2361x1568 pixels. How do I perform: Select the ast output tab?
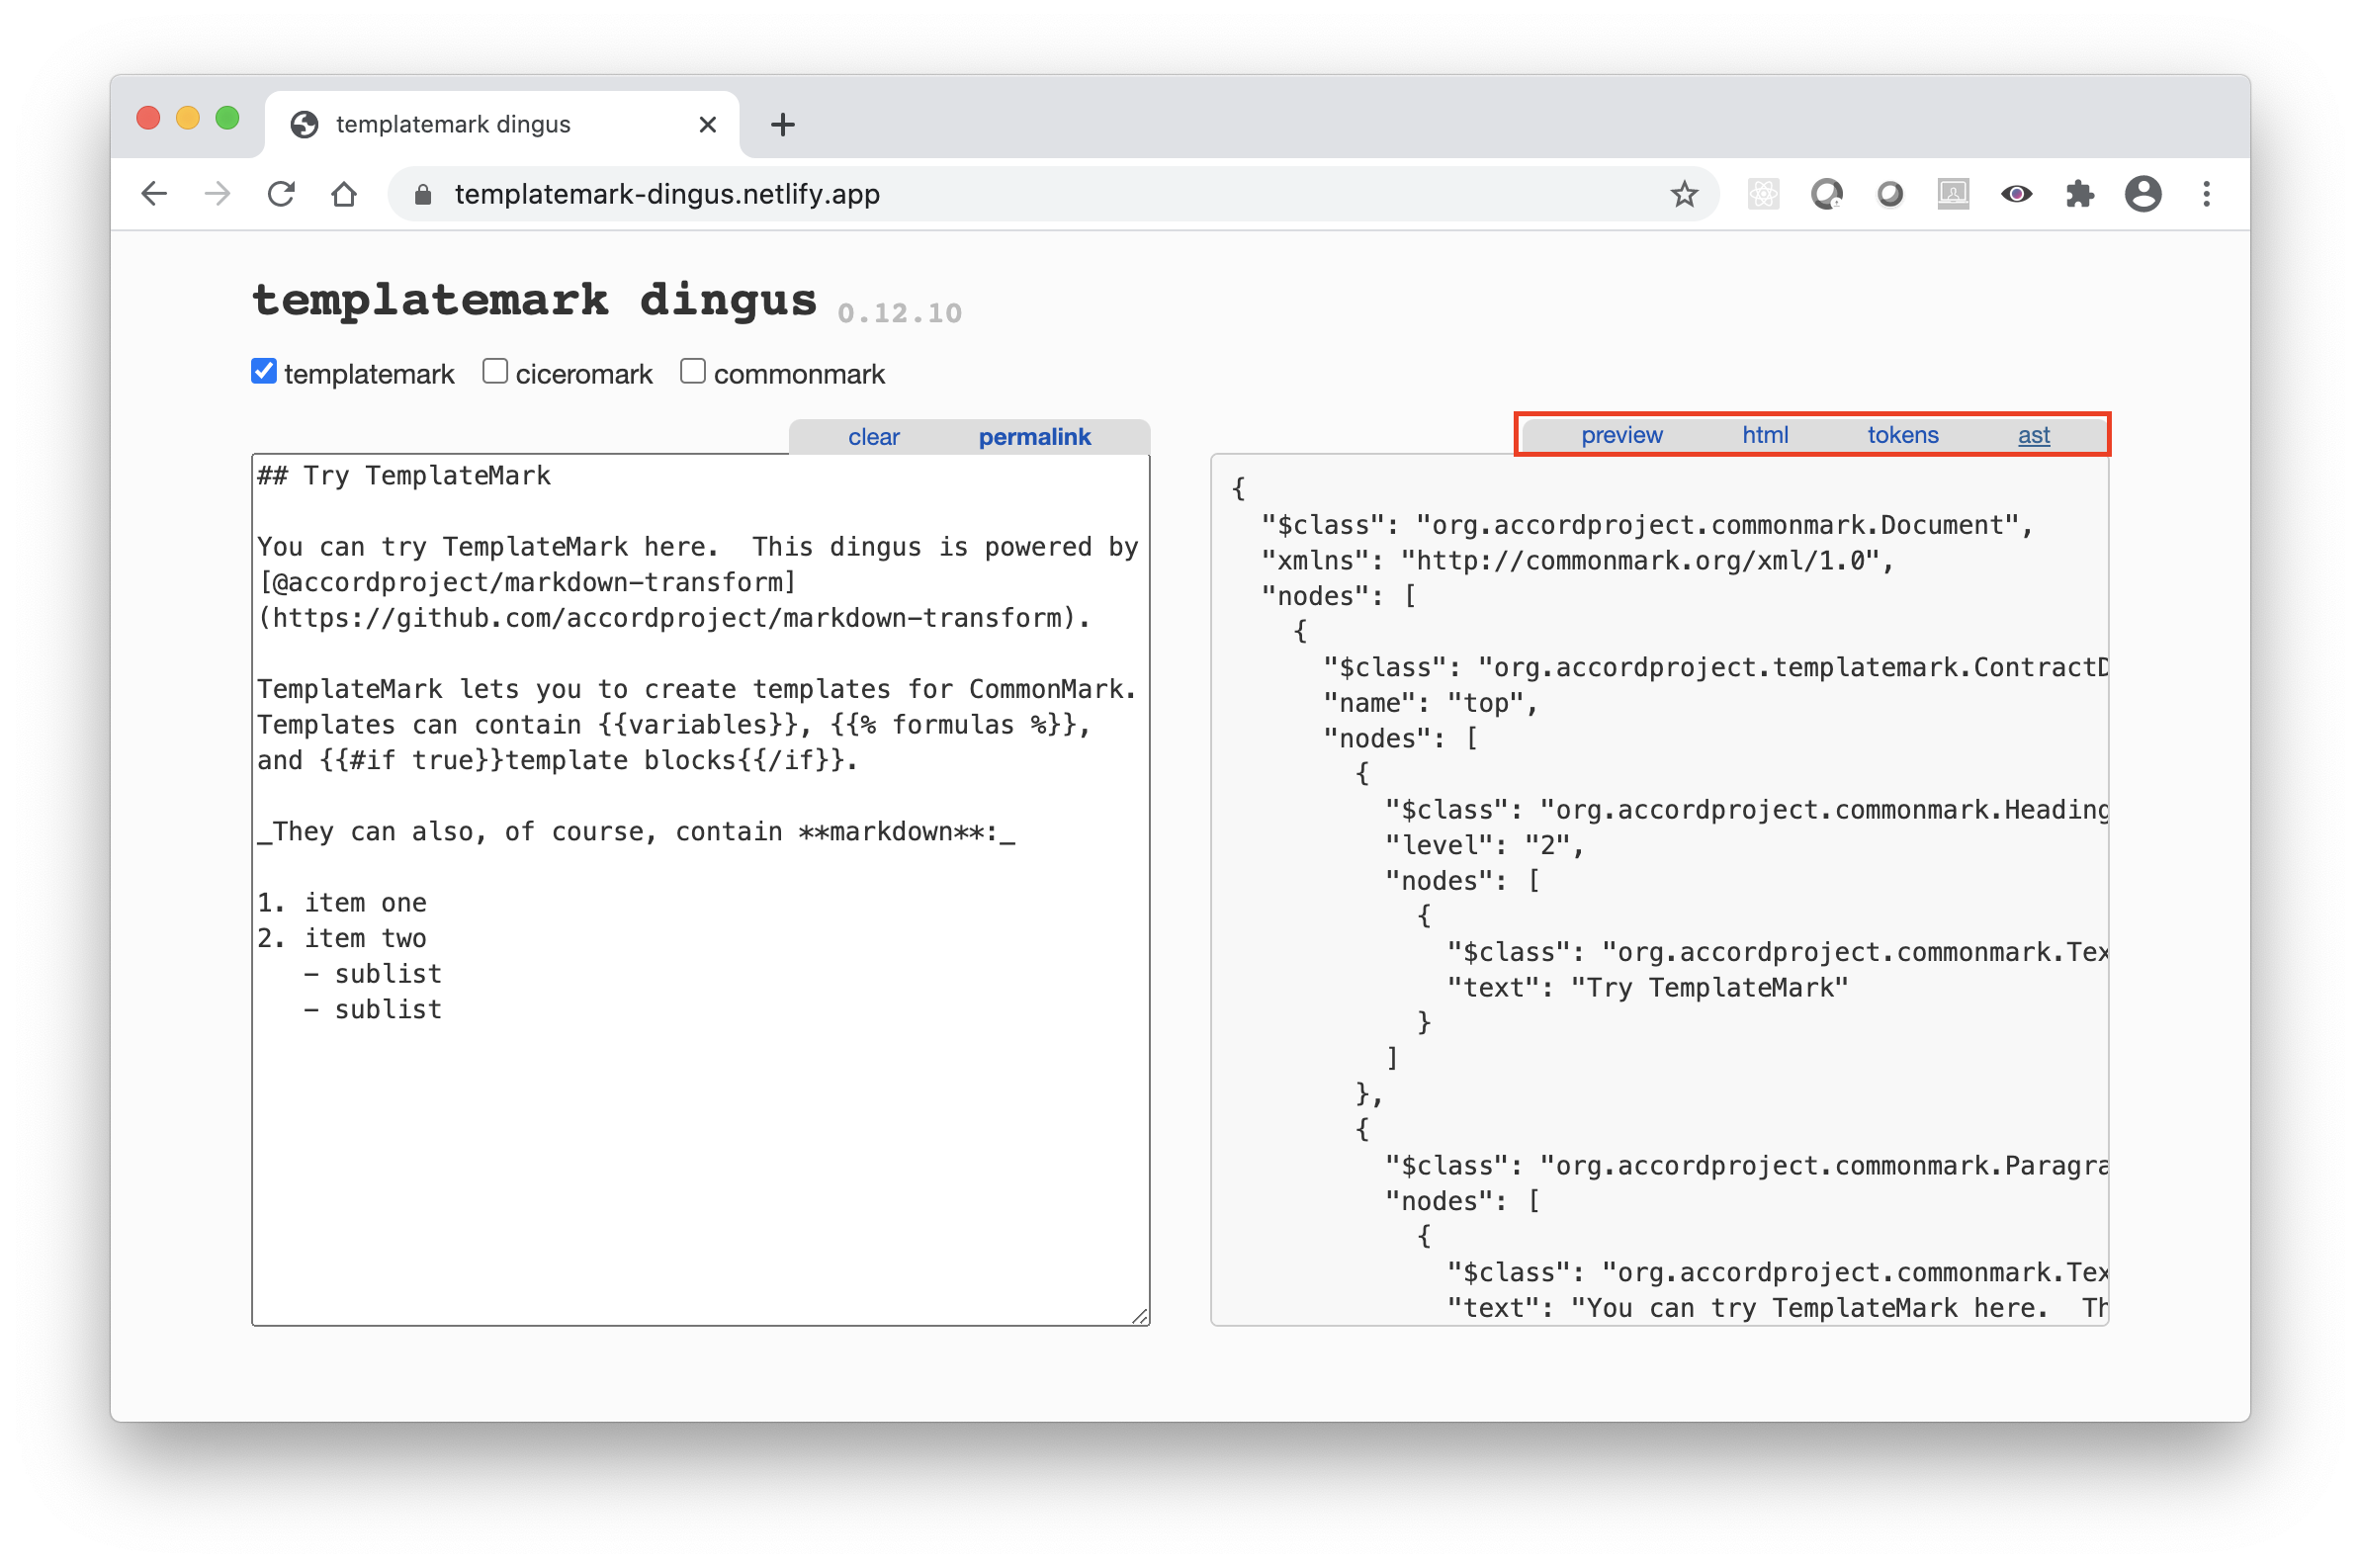tap(2033, 435)
